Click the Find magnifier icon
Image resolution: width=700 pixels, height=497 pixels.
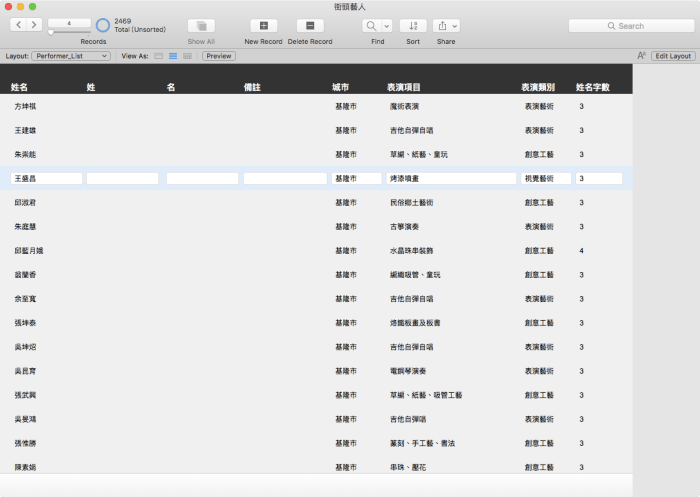(x=371, y=26)
